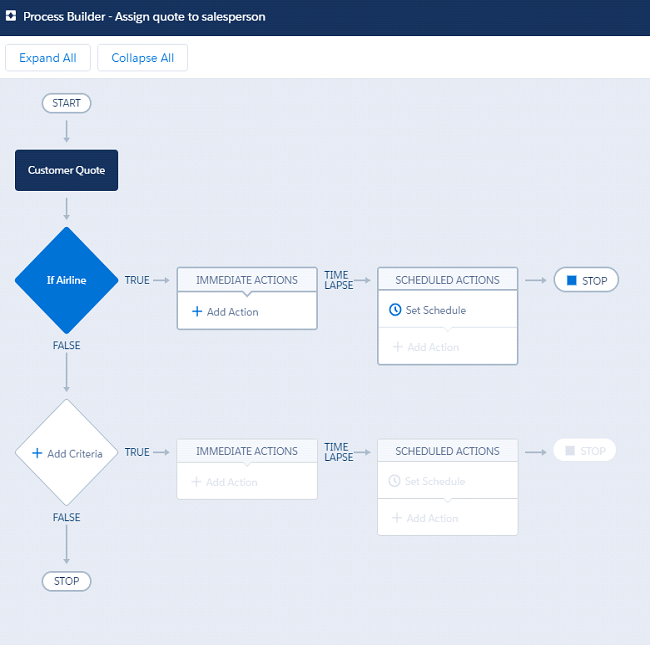Screen dimensions: 650x645
Task: Click dimmed Set Schedule in second Scheduled Actions
Action: (427, 481)
